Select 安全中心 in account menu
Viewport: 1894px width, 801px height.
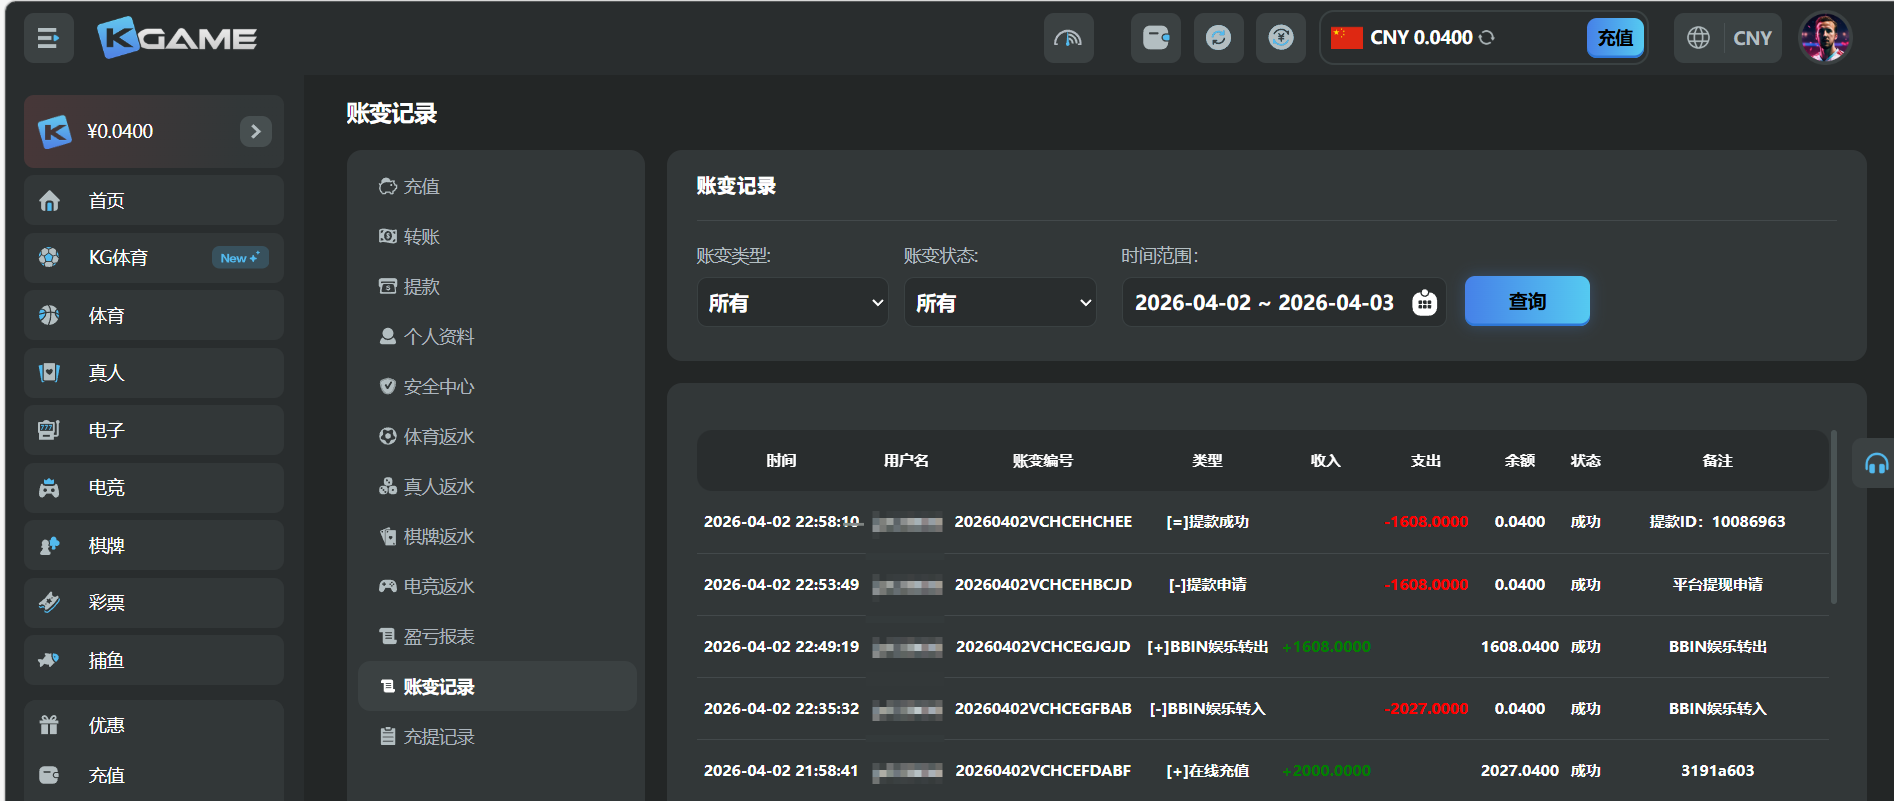(497, 387)
